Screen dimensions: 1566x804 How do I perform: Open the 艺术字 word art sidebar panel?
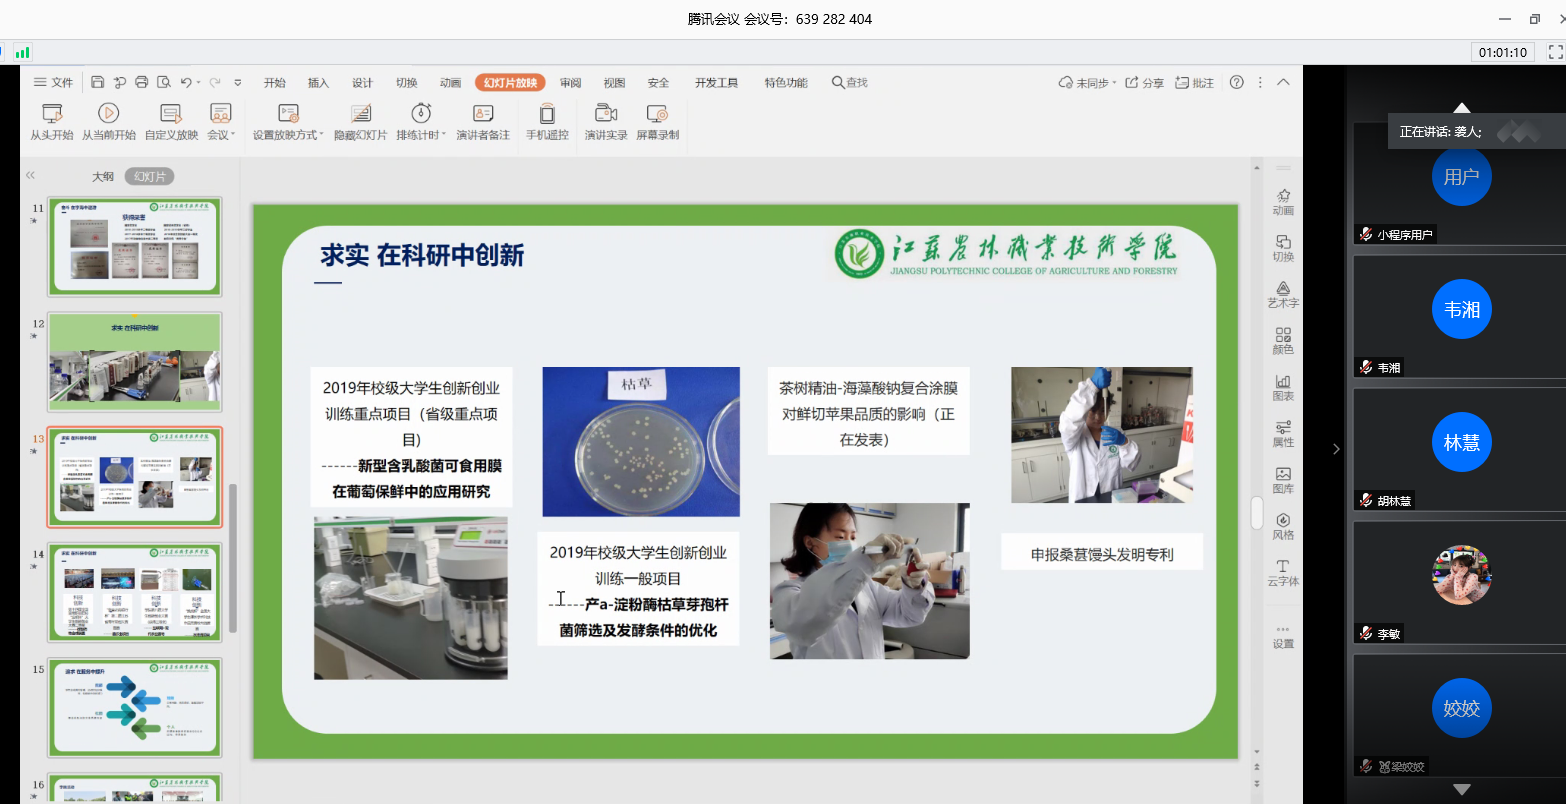coord(1283,294)
